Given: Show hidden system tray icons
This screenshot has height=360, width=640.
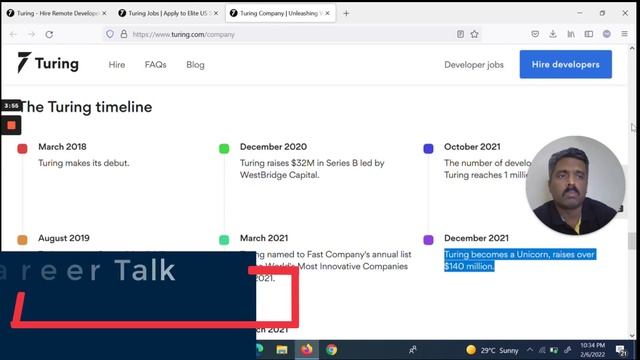Looking at the screenshot, I should point(529,350).
